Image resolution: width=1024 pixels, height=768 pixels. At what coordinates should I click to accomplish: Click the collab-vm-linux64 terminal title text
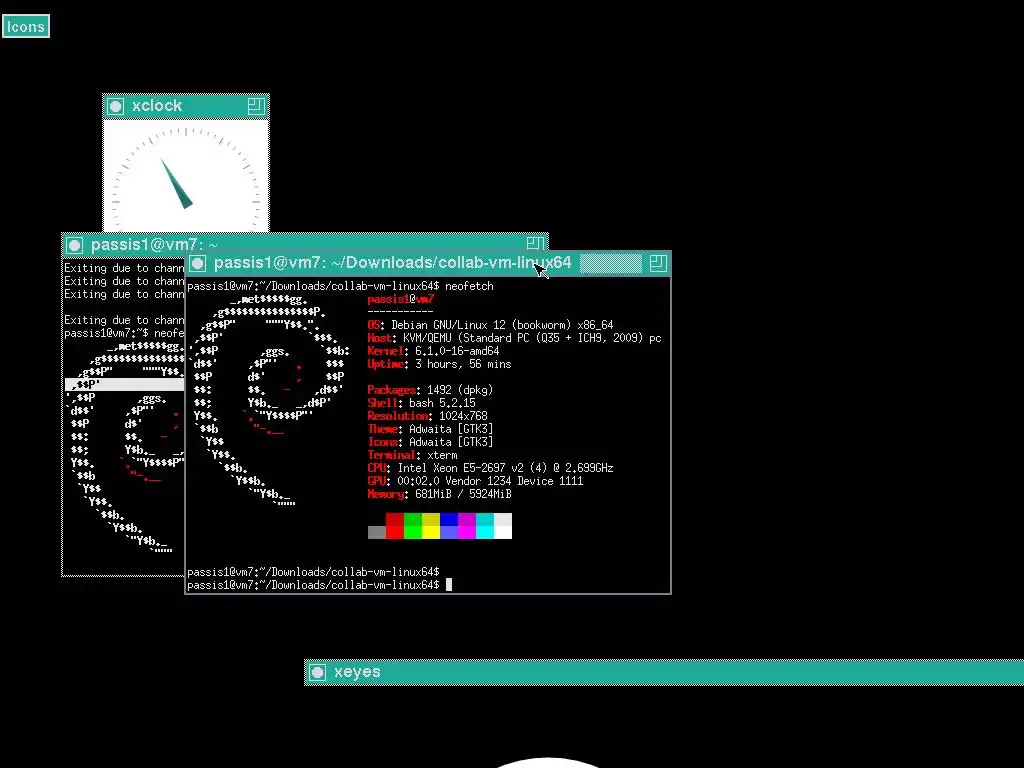392,263
